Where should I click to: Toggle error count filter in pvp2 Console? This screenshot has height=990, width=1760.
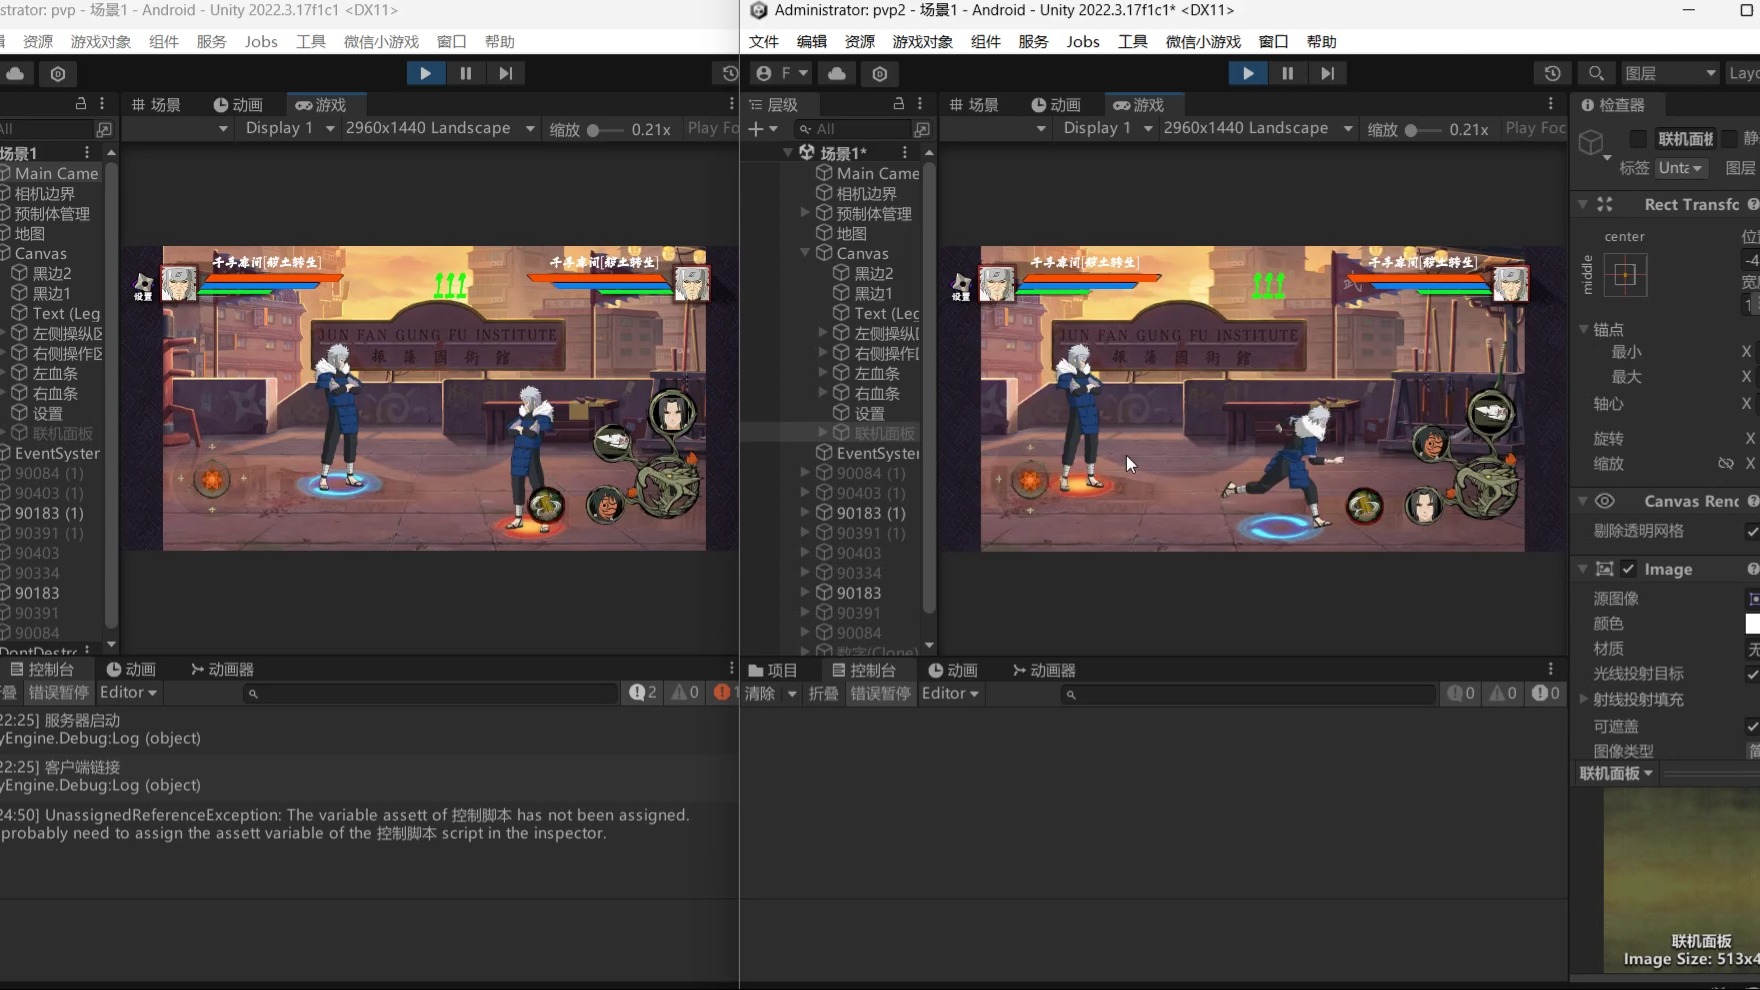(1545, 693)
